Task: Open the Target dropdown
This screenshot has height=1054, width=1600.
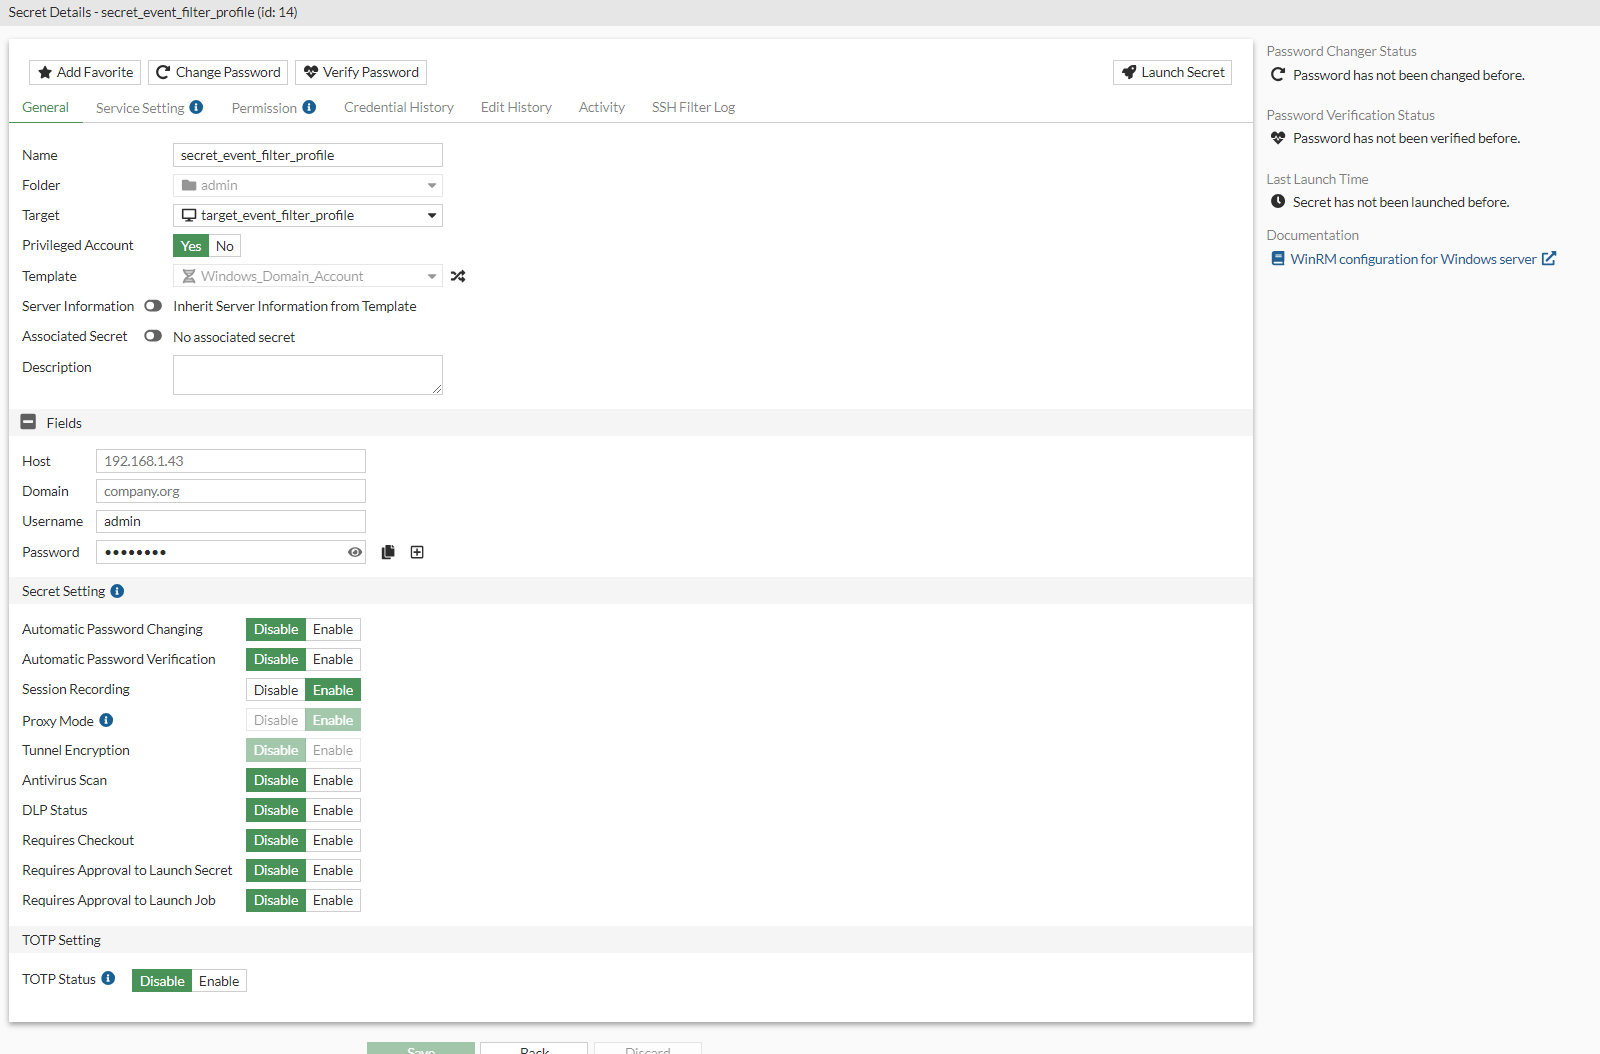Action: 431,215
